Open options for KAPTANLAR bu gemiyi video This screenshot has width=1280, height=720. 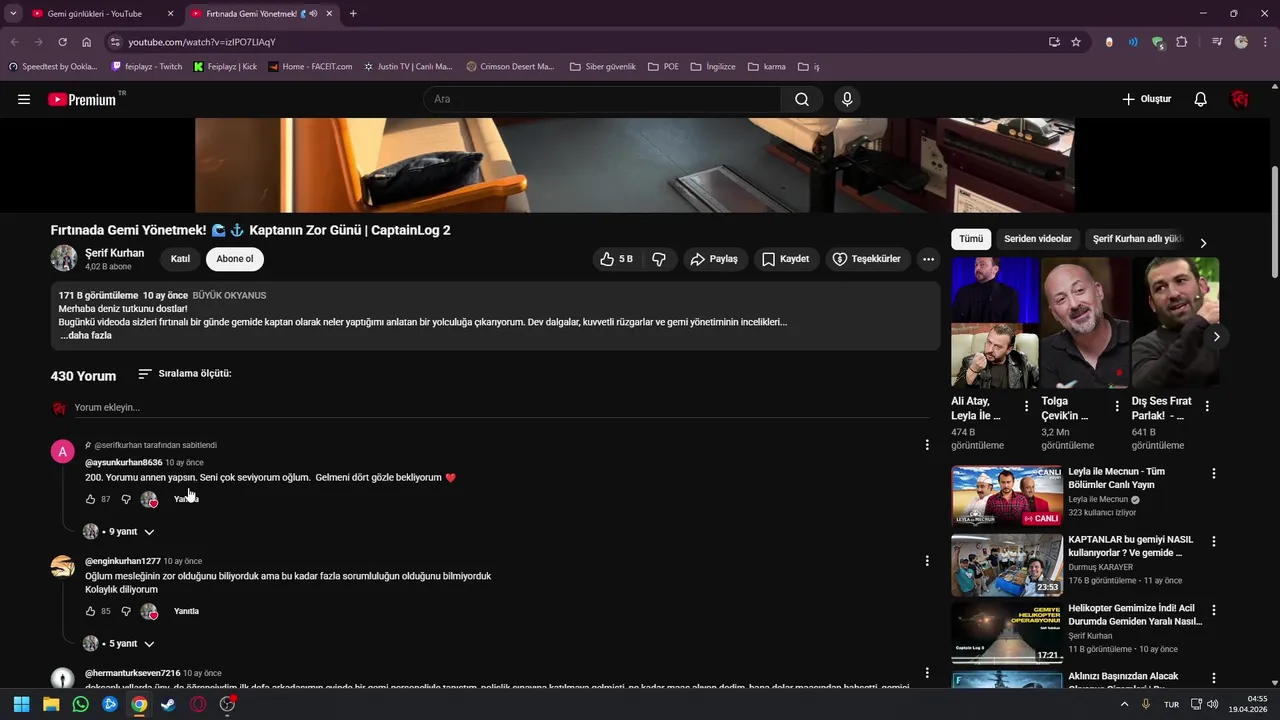(x=1214, y=541)
